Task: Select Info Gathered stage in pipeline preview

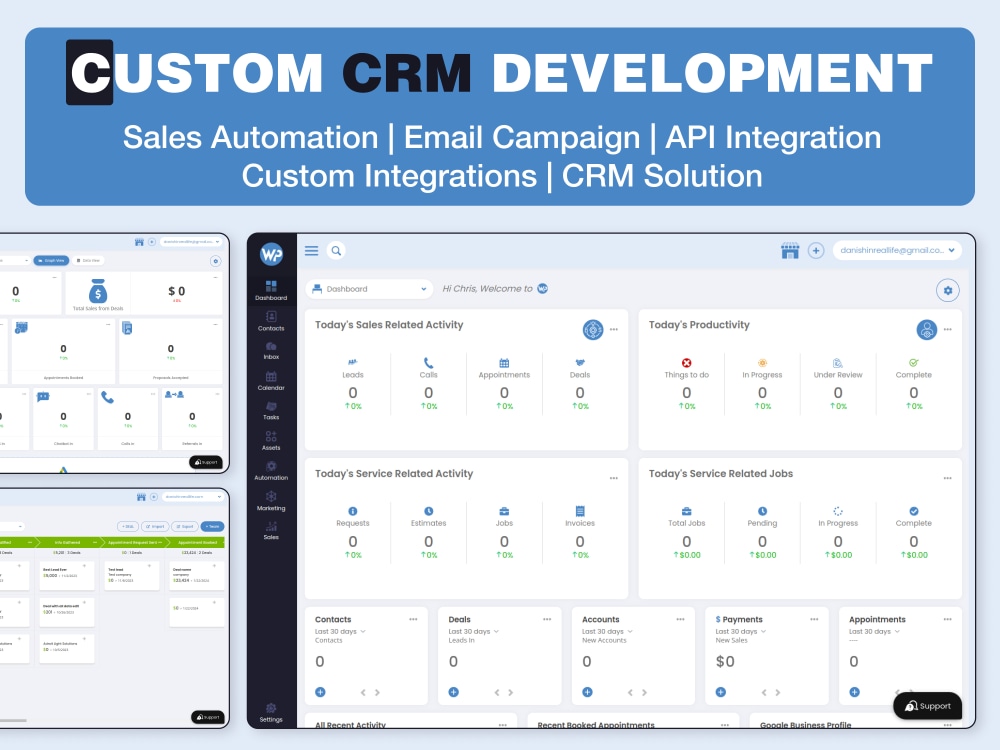Action: pos(68,542)
